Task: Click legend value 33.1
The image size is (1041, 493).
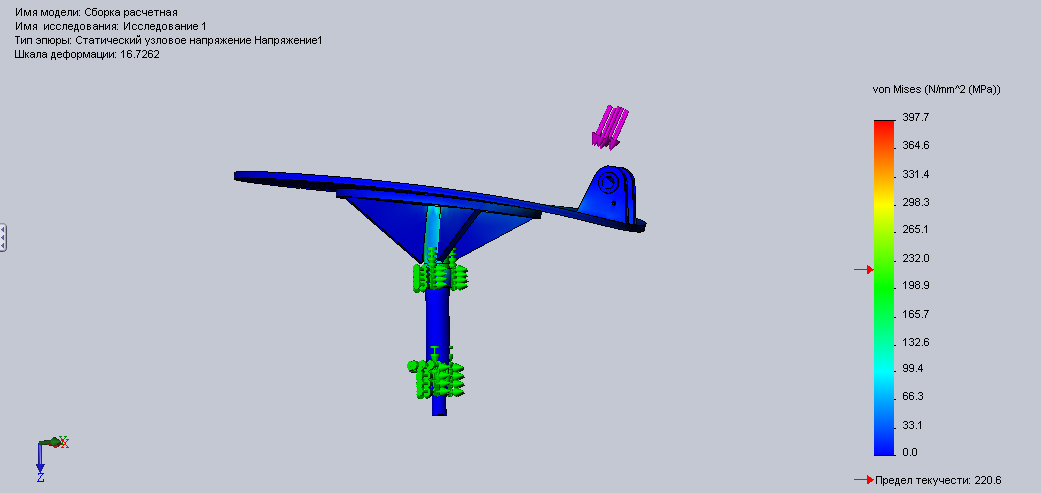Action: [x=913, y=425]
